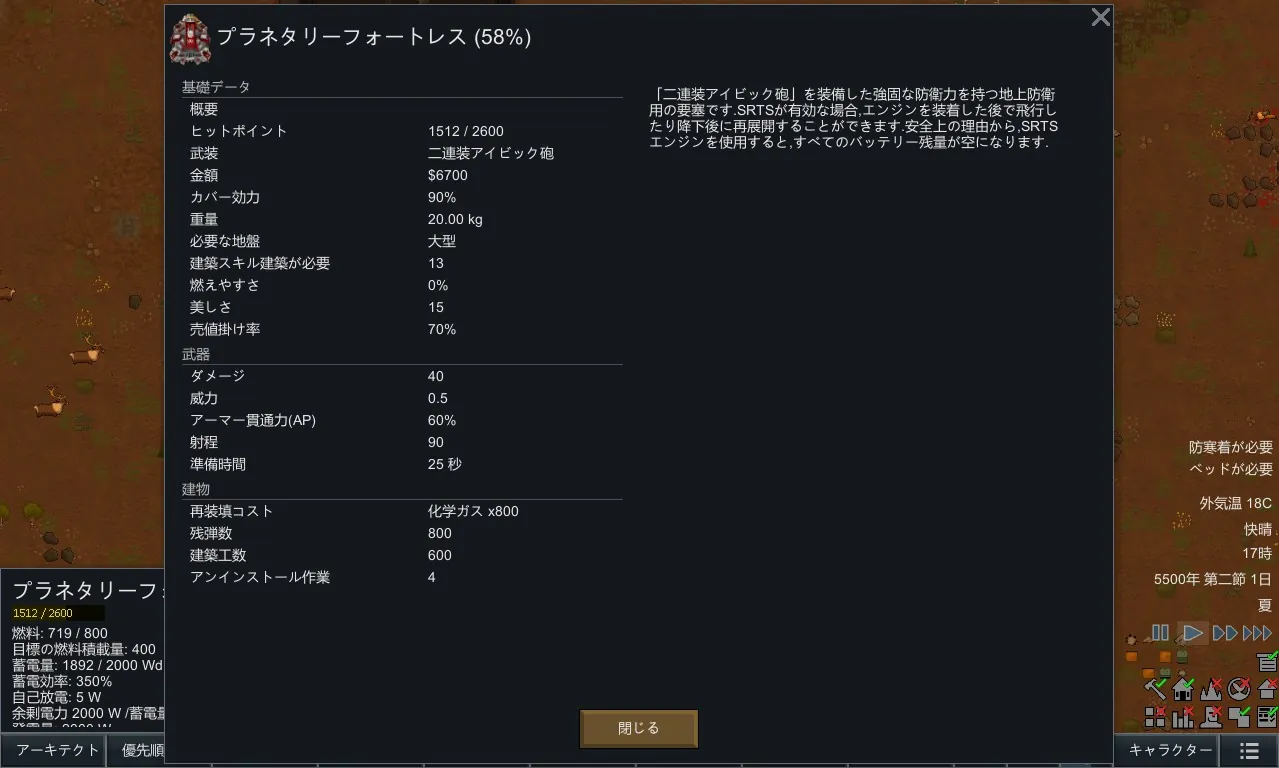Screen dimensions: 1279x768
Task: Open the キャラクター tab
Action: pyautogui.click(x=1170, y=750)
